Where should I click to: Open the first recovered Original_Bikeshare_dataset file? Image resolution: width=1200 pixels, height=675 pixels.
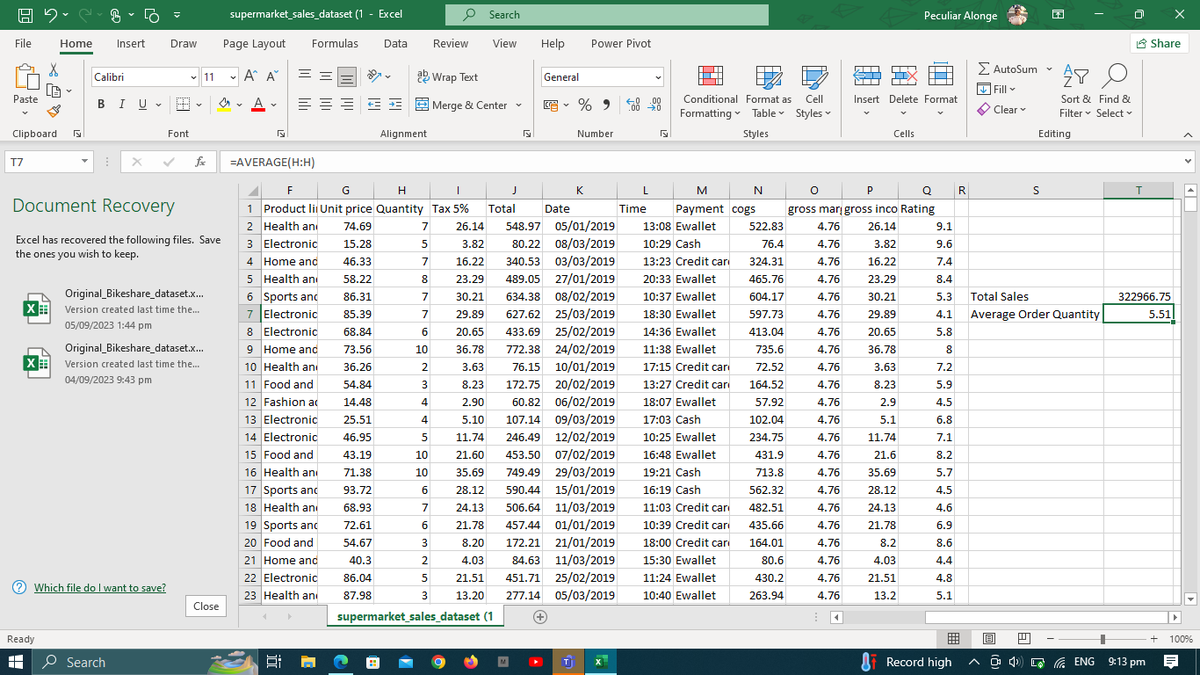(118, 309)
